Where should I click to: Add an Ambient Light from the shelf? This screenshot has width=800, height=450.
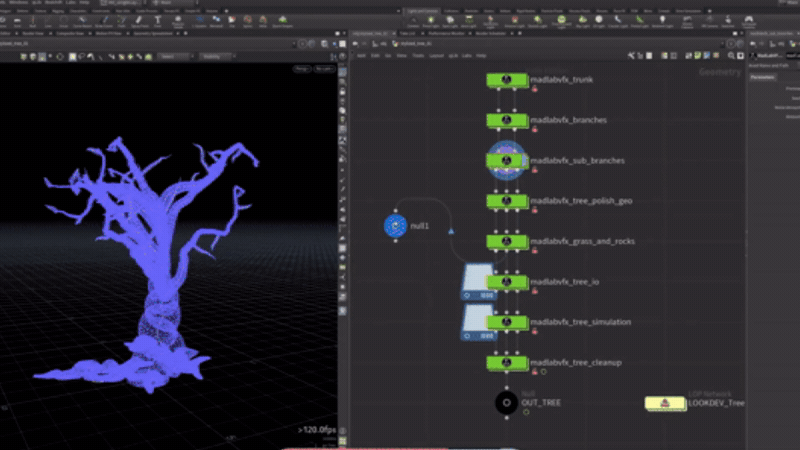(662, 22)
